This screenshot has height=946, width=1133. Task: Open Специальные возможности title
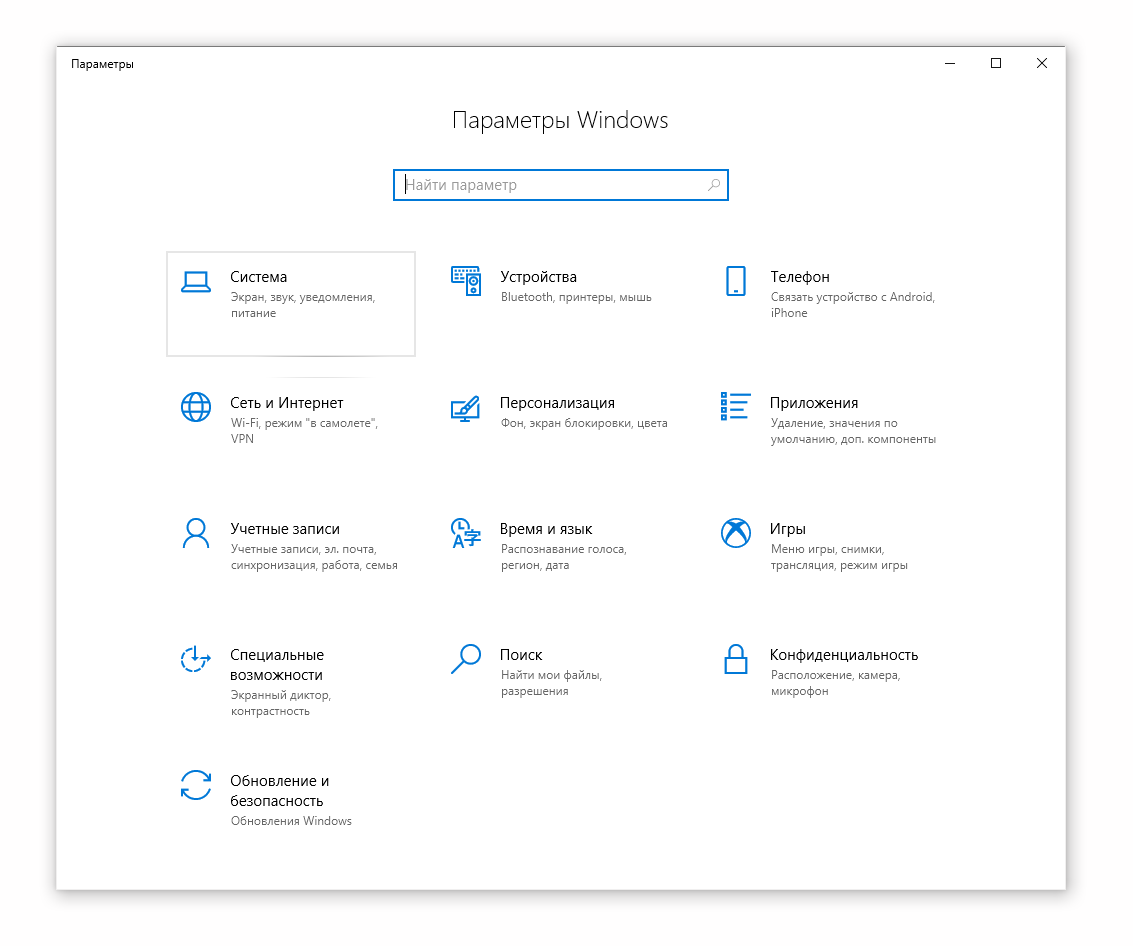coord(277,665)
